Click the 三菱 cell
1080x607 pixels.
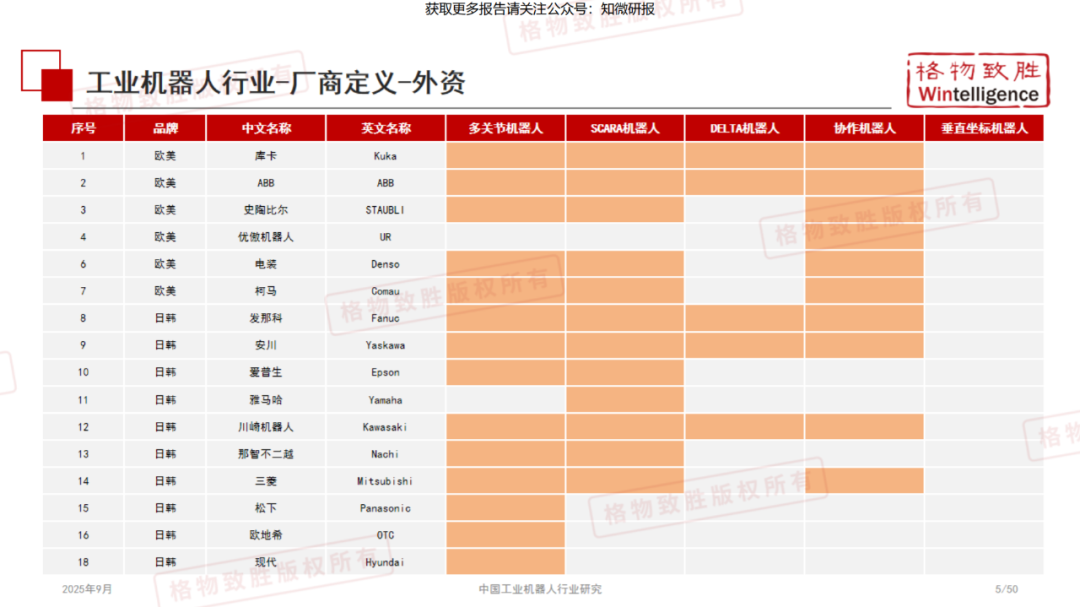[266, 481]
